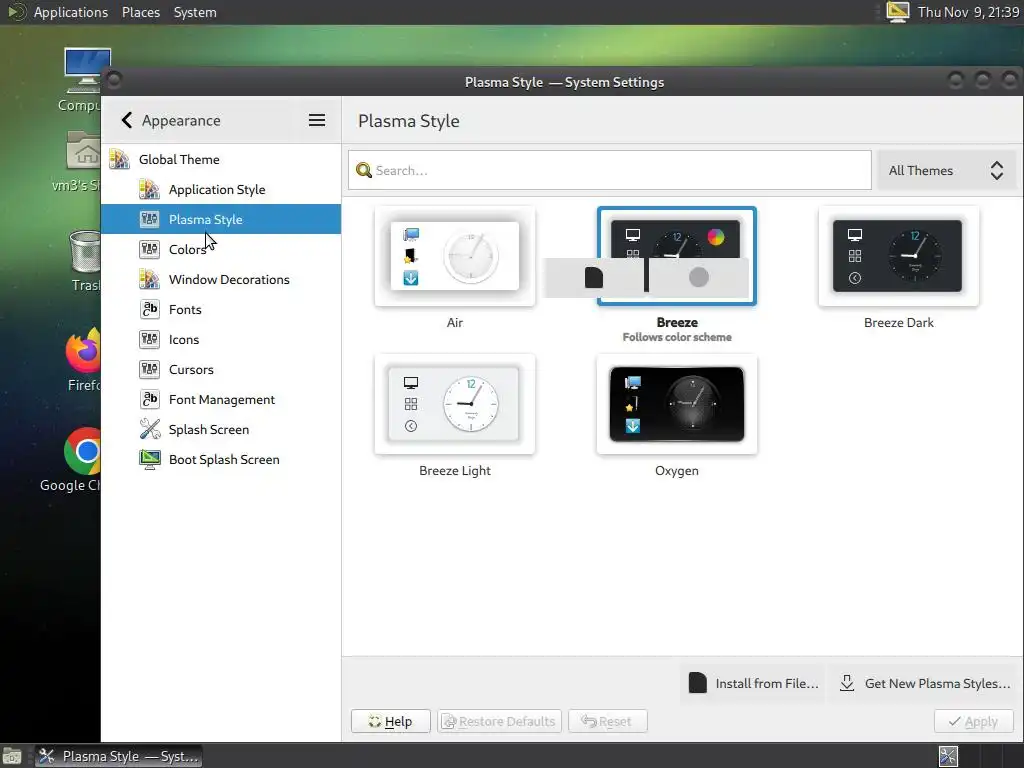Select Icons in the sidebar
Screen dimensions: 1024x768
(221, 340)
